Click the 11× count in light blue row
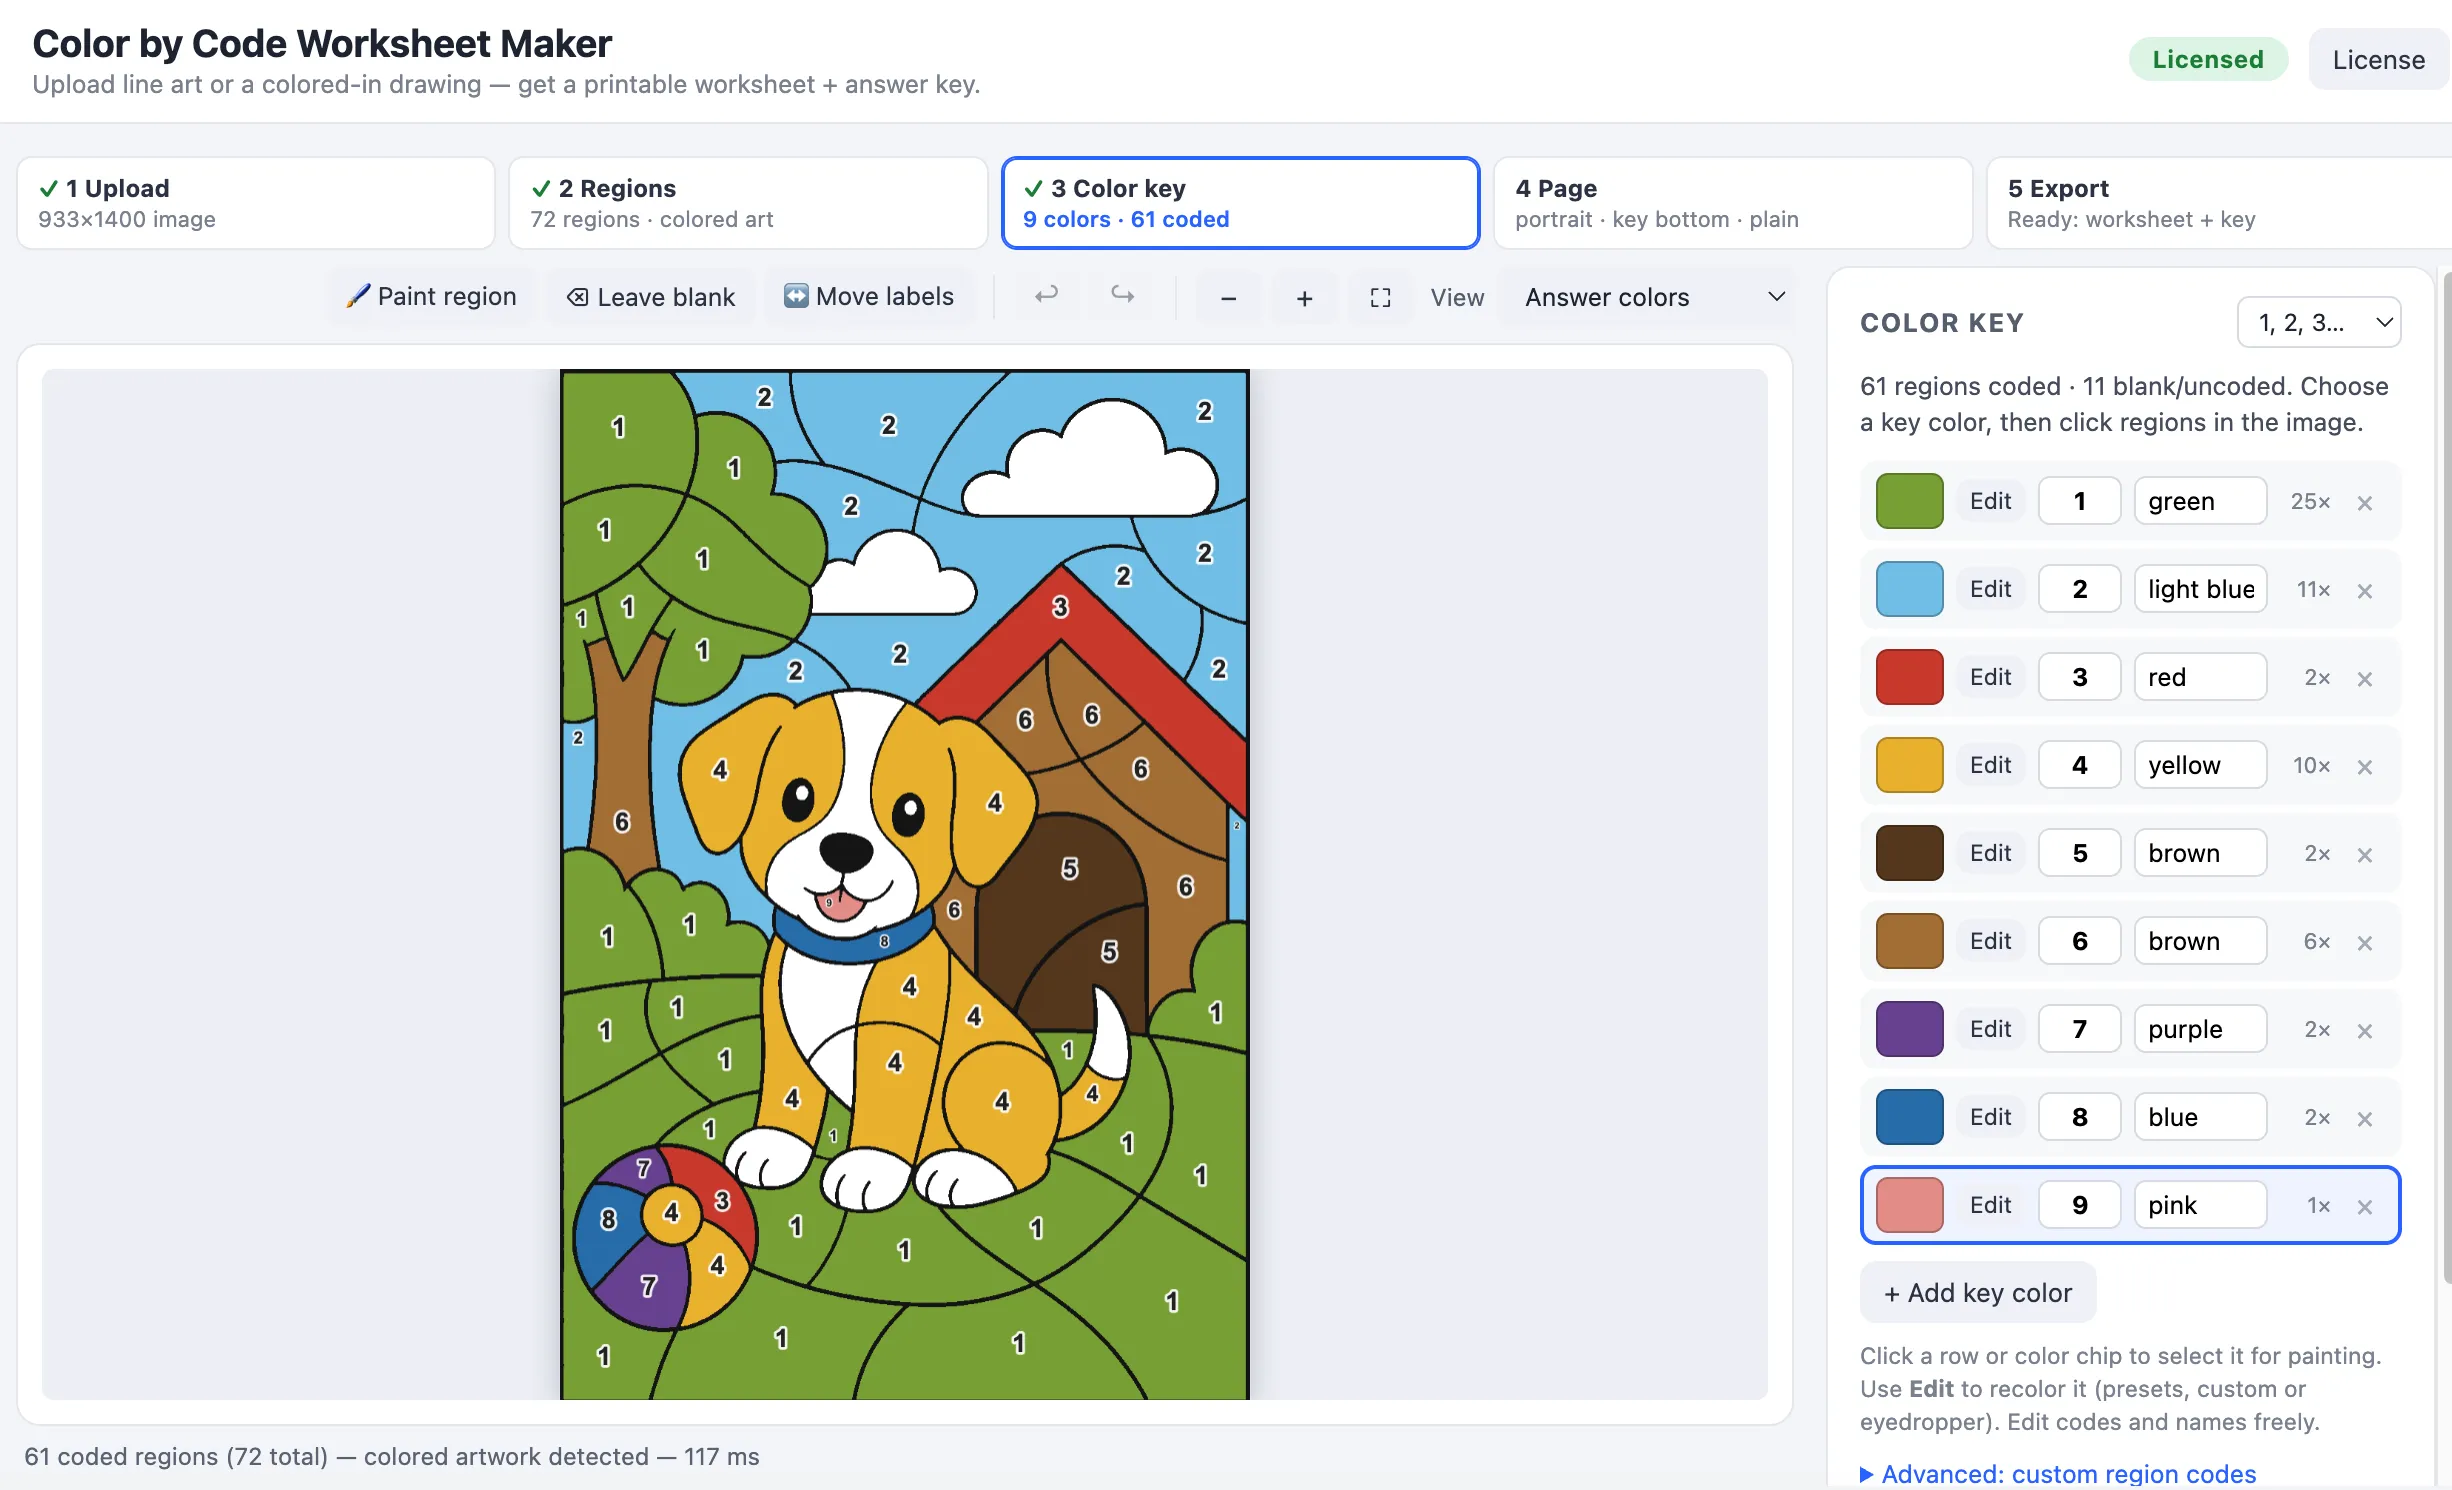Viewport: 2452px width, 1490px height. click(2313, 589)
